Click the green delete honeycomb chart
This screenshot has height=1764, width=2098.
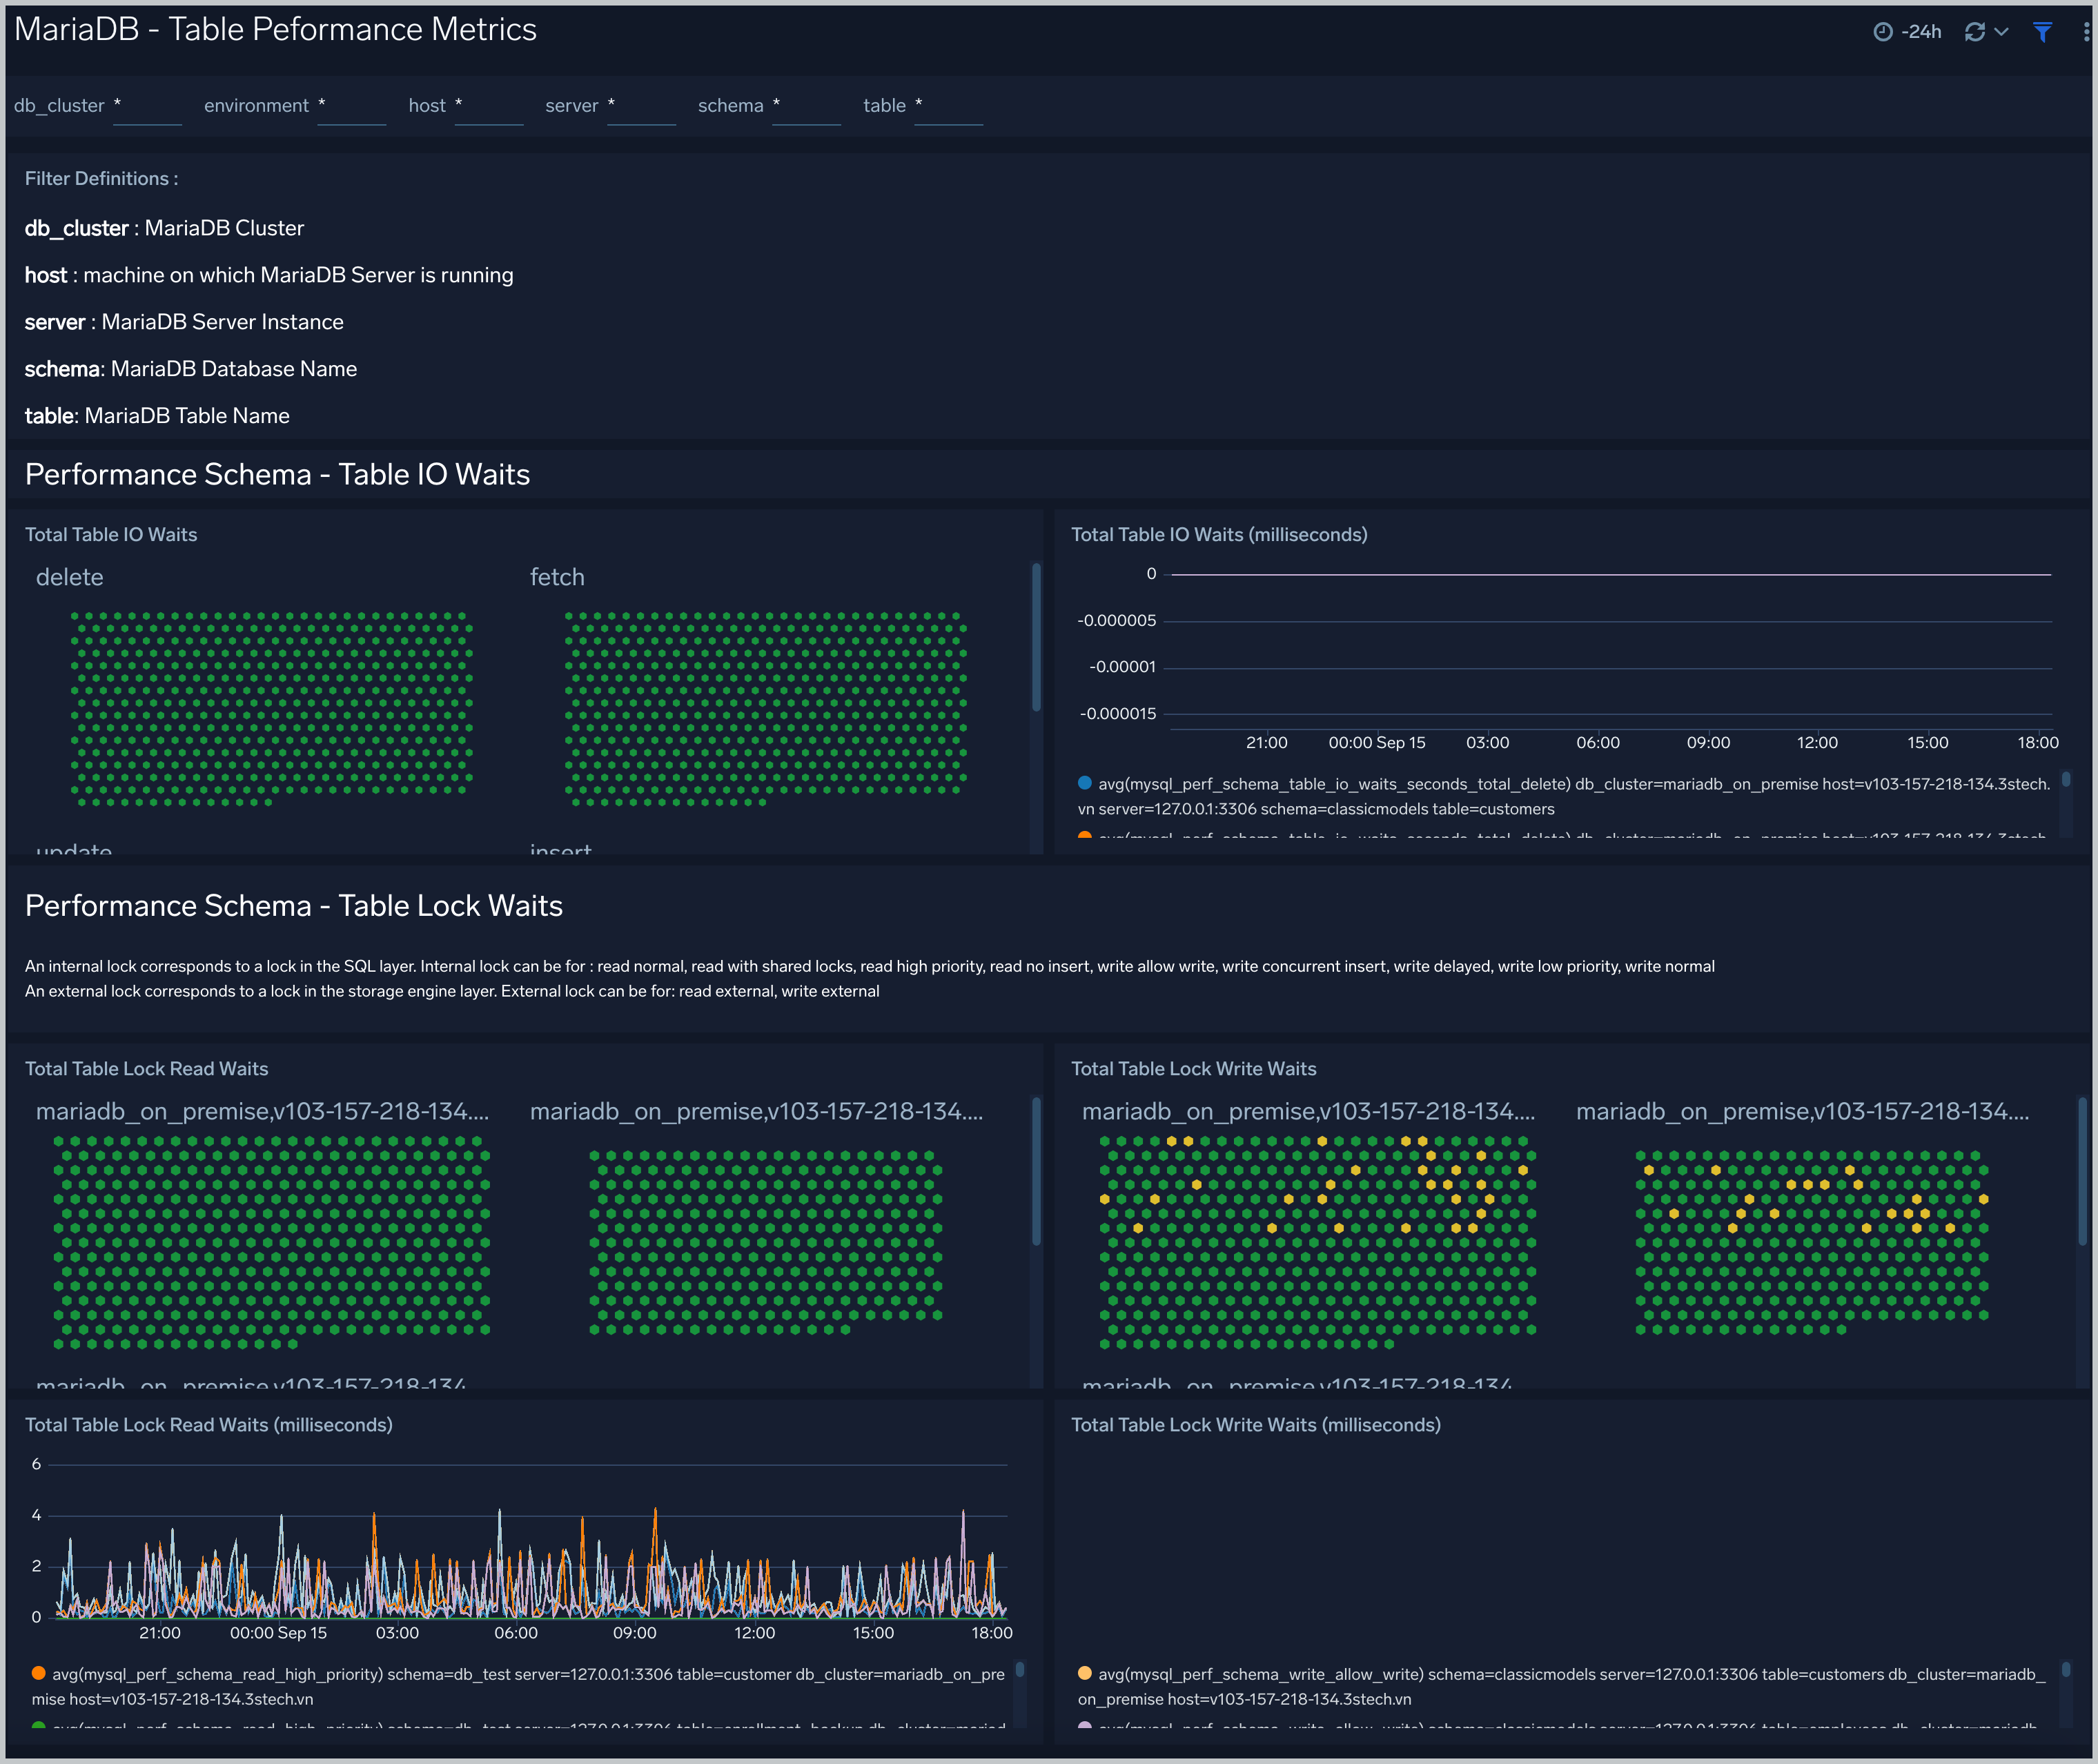tap(271, 708)
